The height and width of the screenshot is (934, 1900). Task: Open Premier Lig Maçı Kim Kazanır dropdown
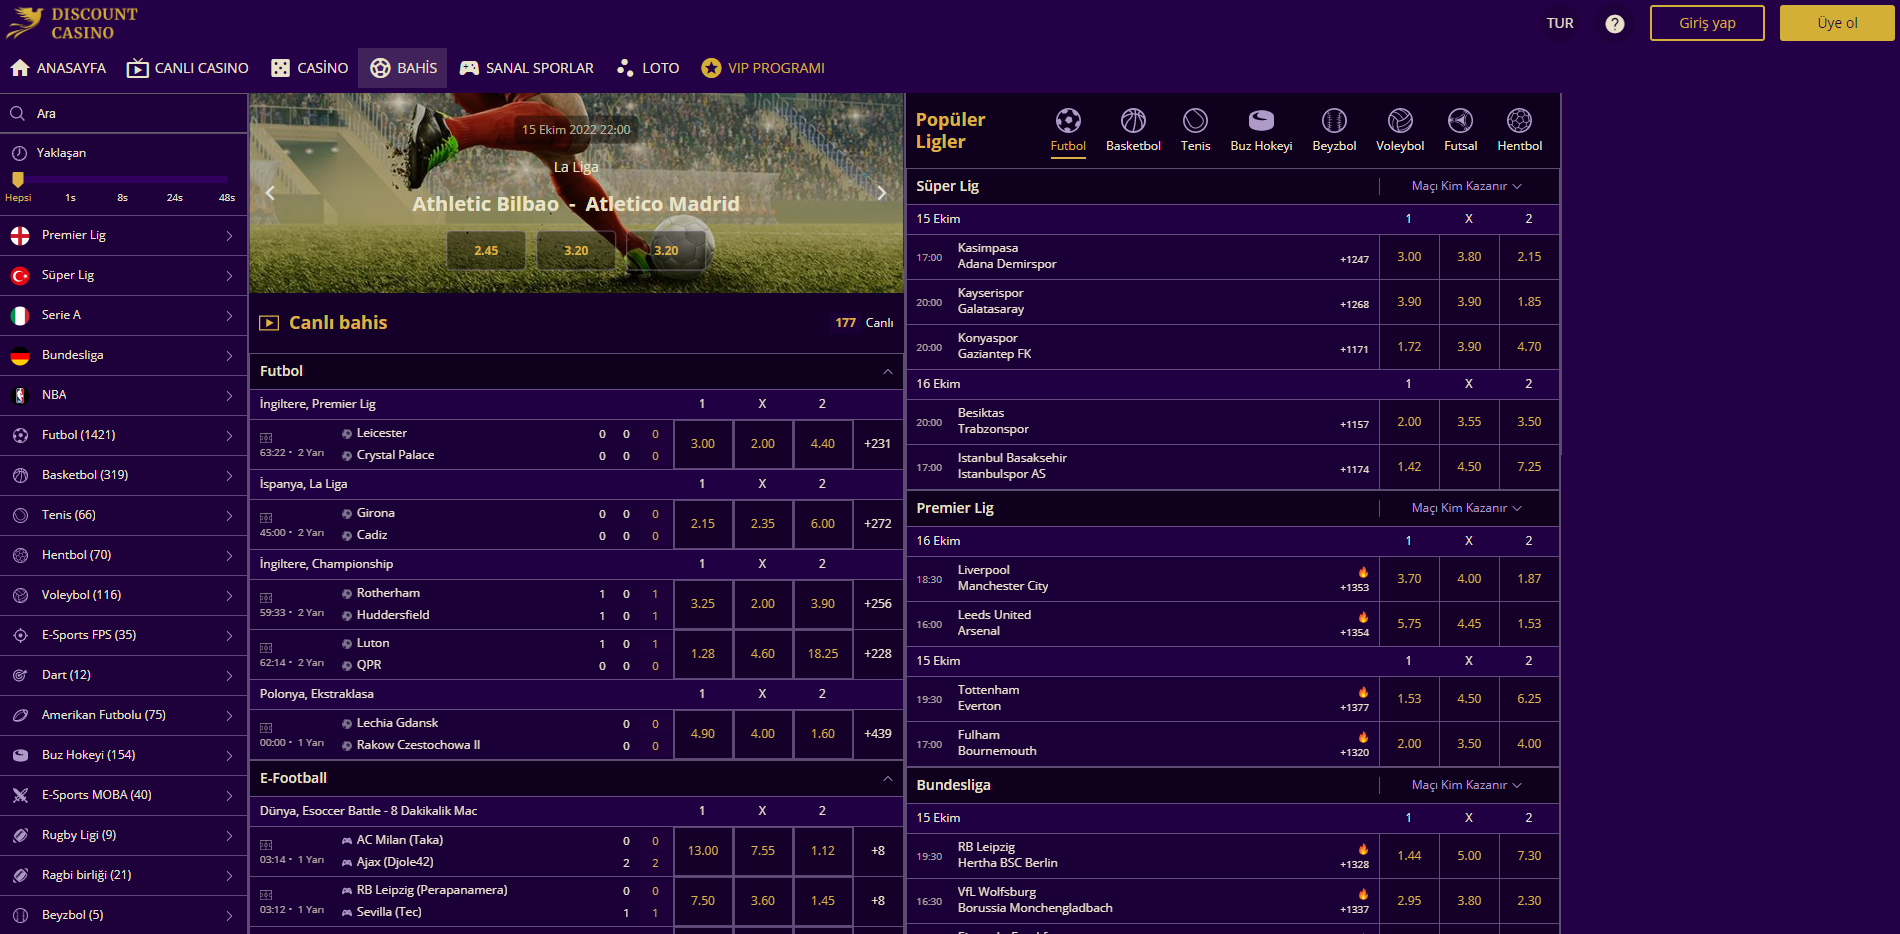coord(1466,508)
